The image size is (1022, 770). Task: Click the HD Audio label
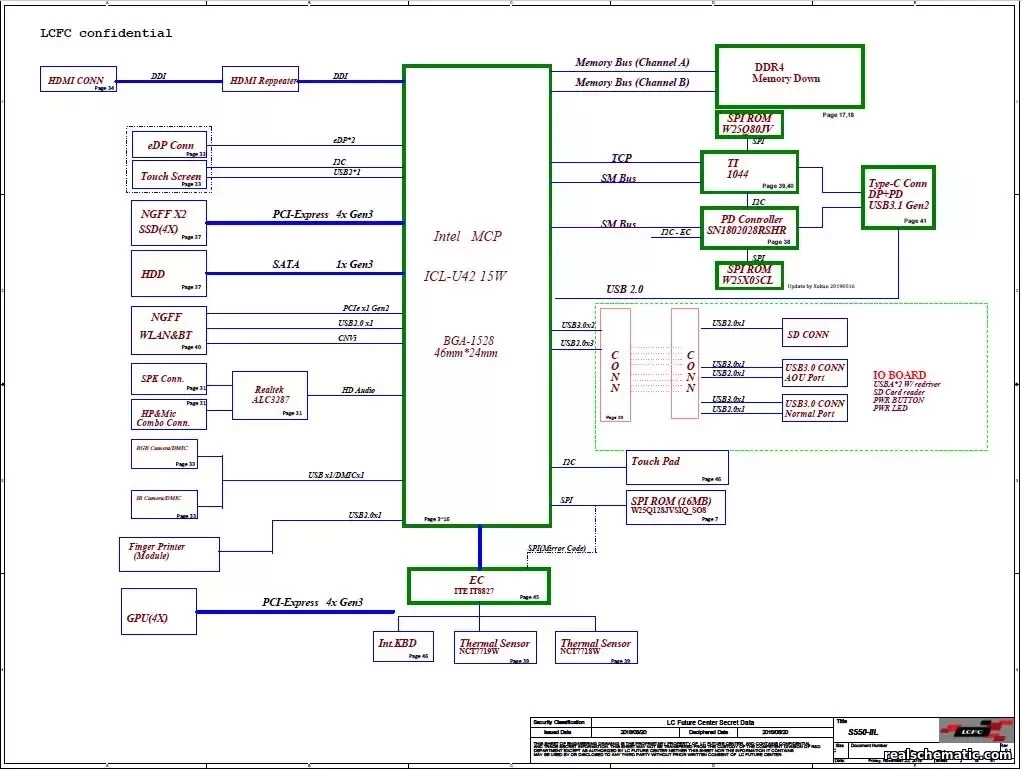point(358,390)
